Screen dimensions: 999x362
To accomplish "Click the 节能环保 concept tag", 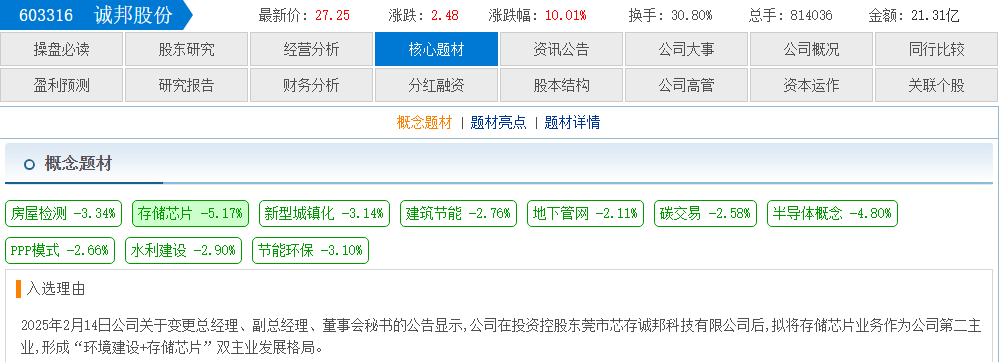I will pyautogui.click(x=310, y=250).
